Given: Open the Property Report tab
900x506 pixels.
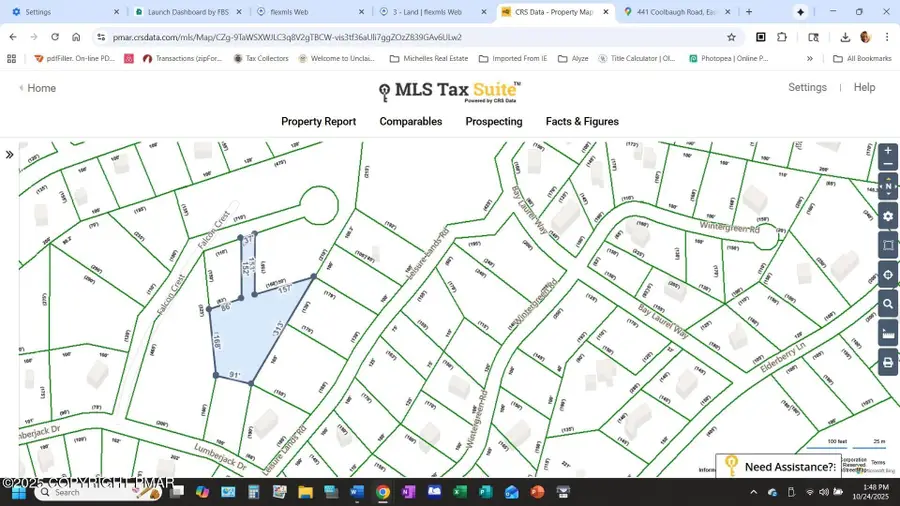Looking at the screenshot, I should tap(318, 122).
